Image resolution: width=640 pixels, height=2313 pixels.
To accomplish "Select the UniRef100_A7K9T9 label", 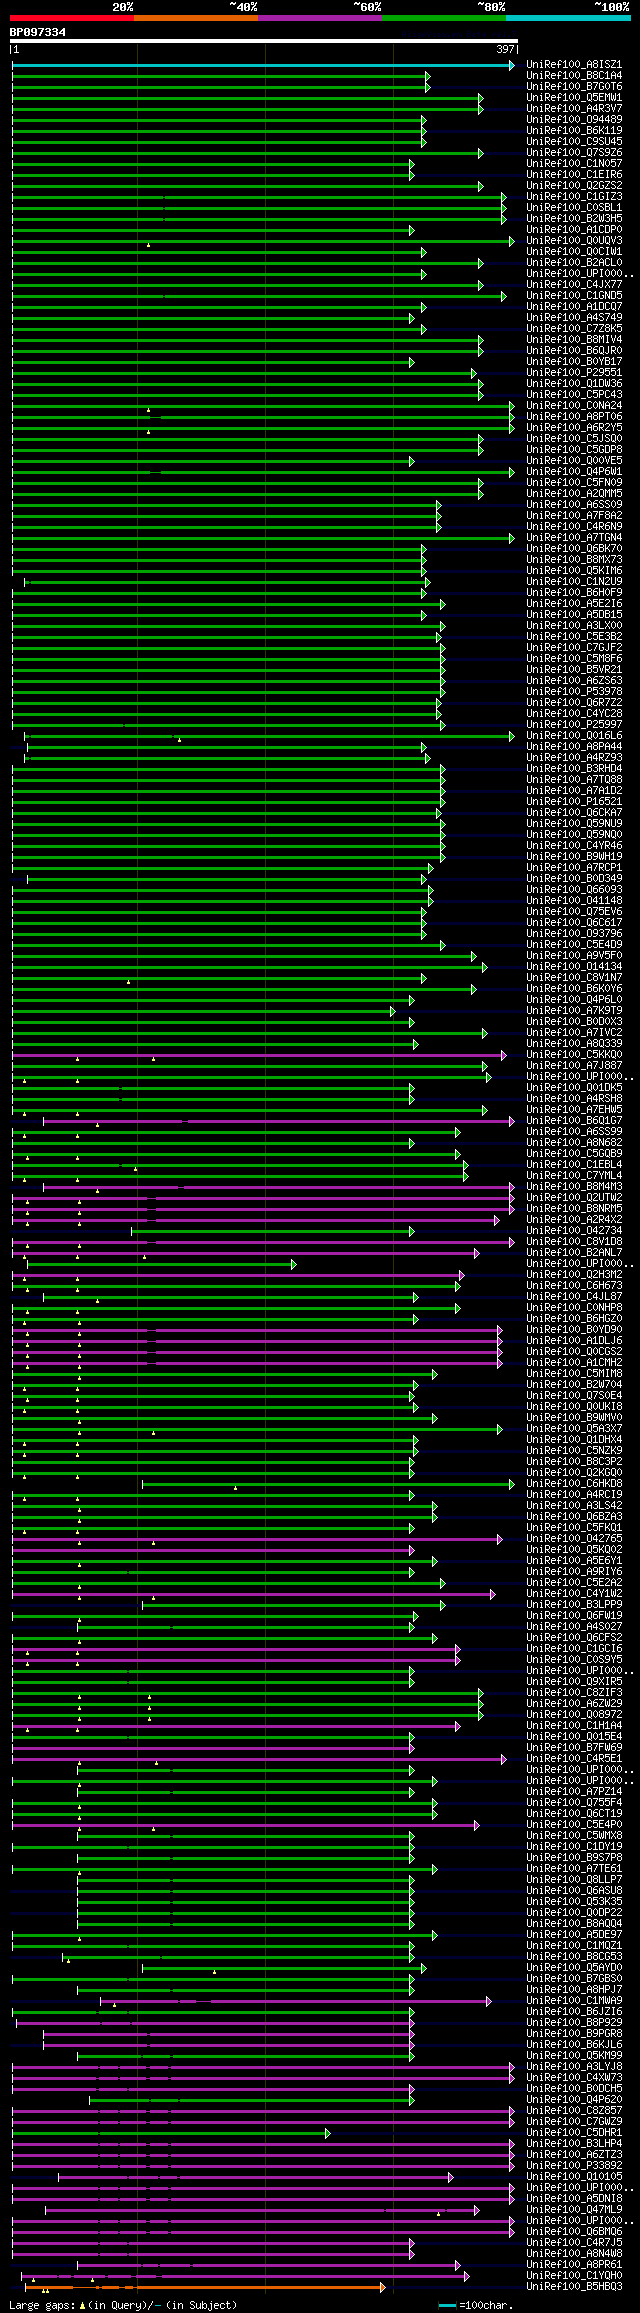I will (574, 1011).
